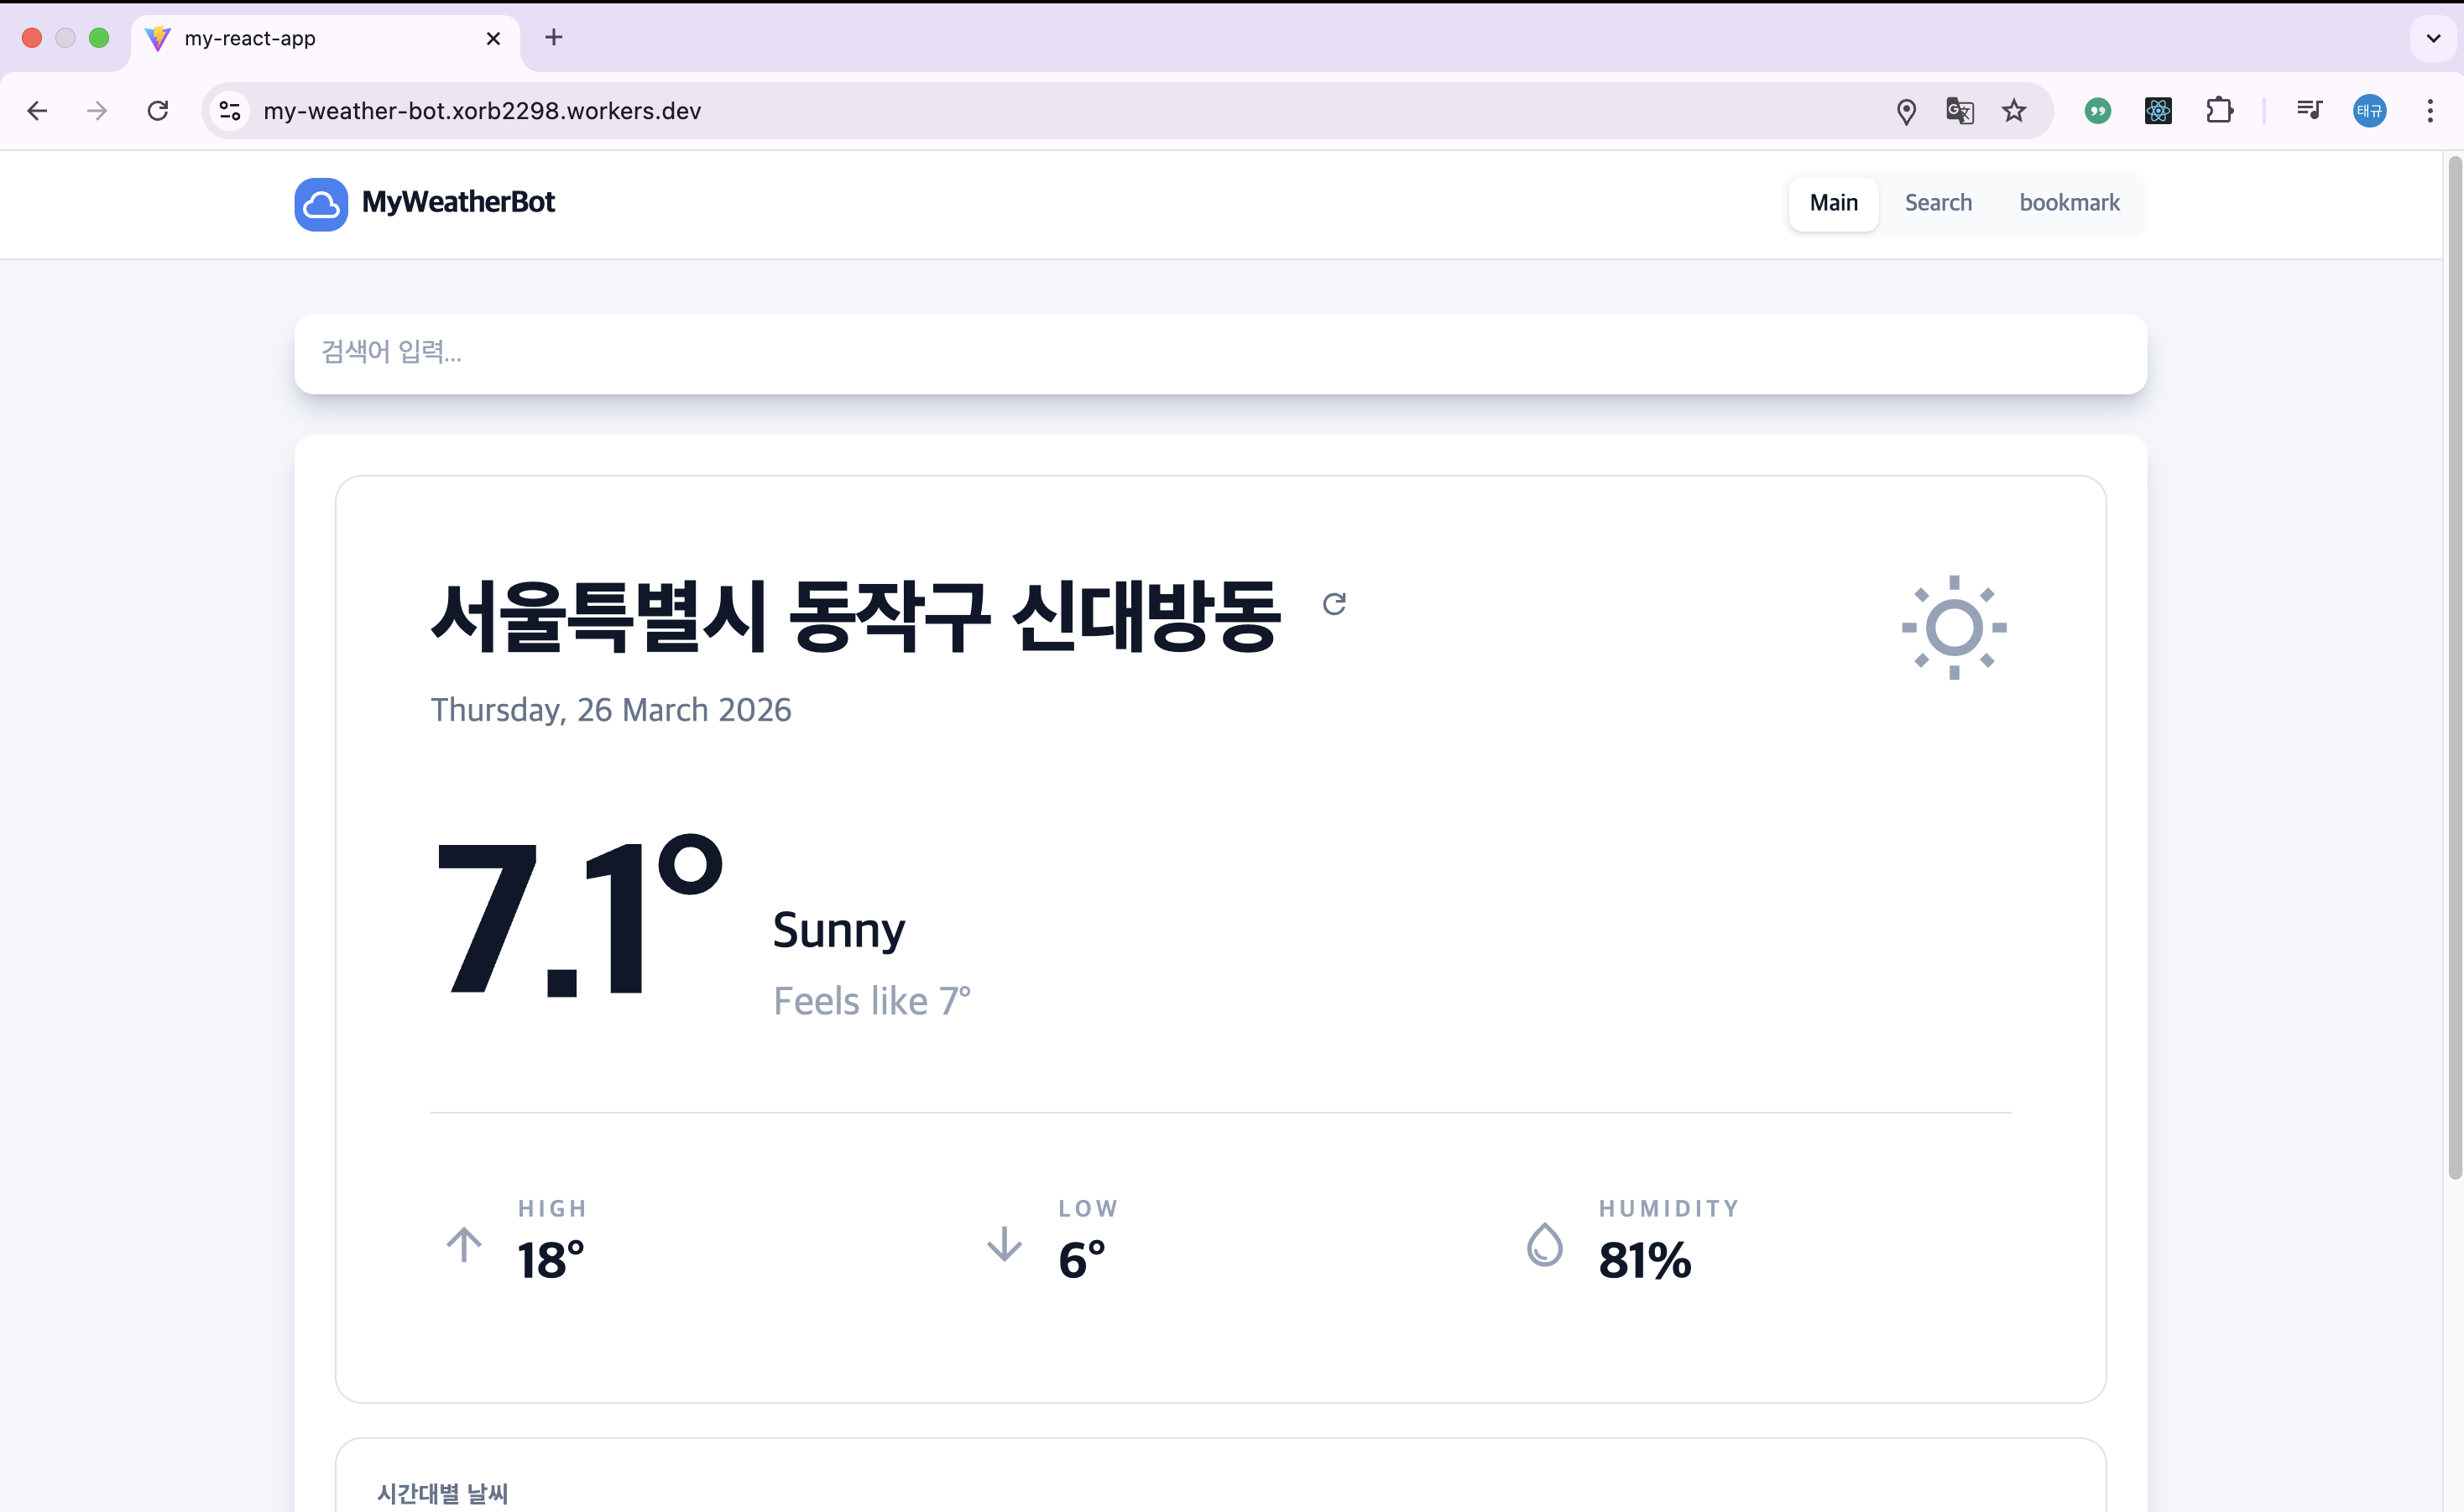Image resolution: width=2464 pixels, height=1512 pixels.
Task: Click the sunny weather icon
Action: click(x=1953, y=628)
